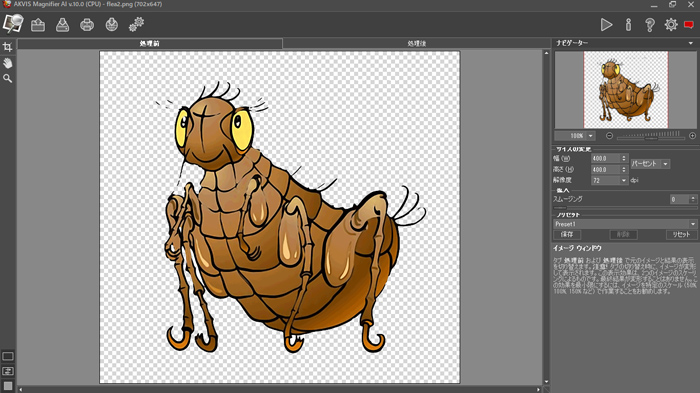Click the 幅 width label
The image size is (700, 393).
pos(562,159)
